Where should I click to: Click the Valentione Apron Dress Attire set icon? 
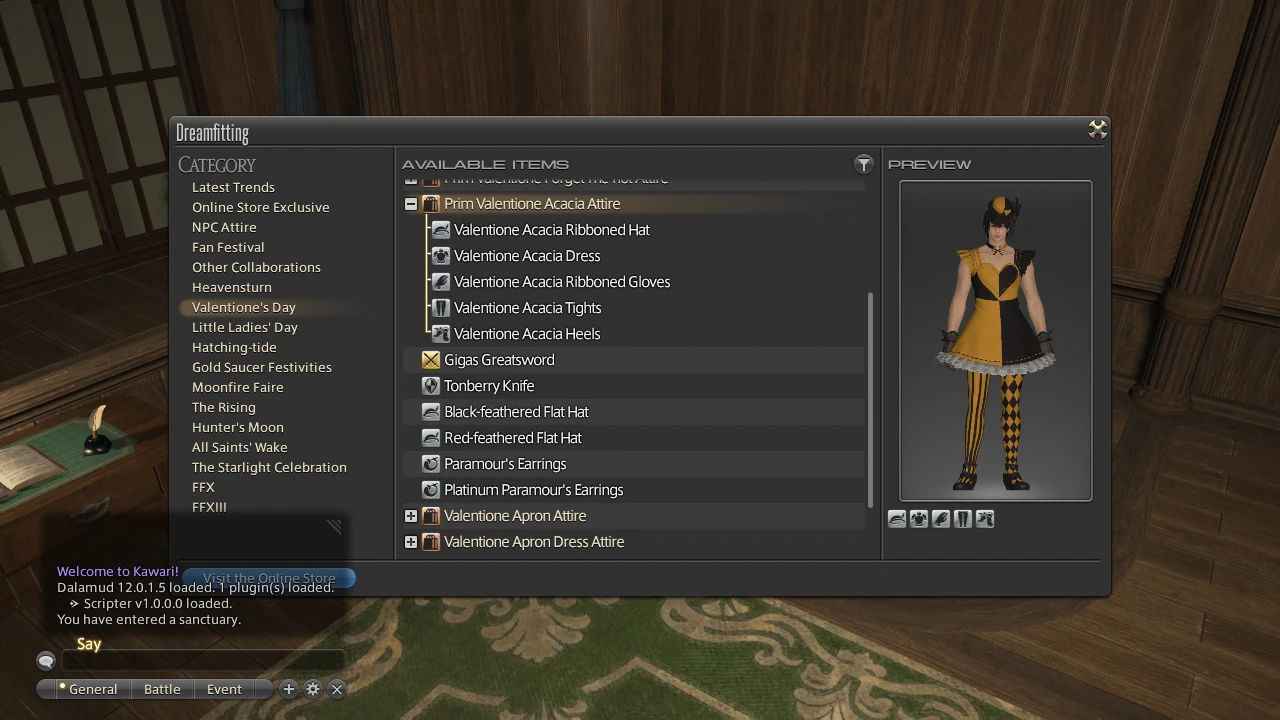coord(431,542)
